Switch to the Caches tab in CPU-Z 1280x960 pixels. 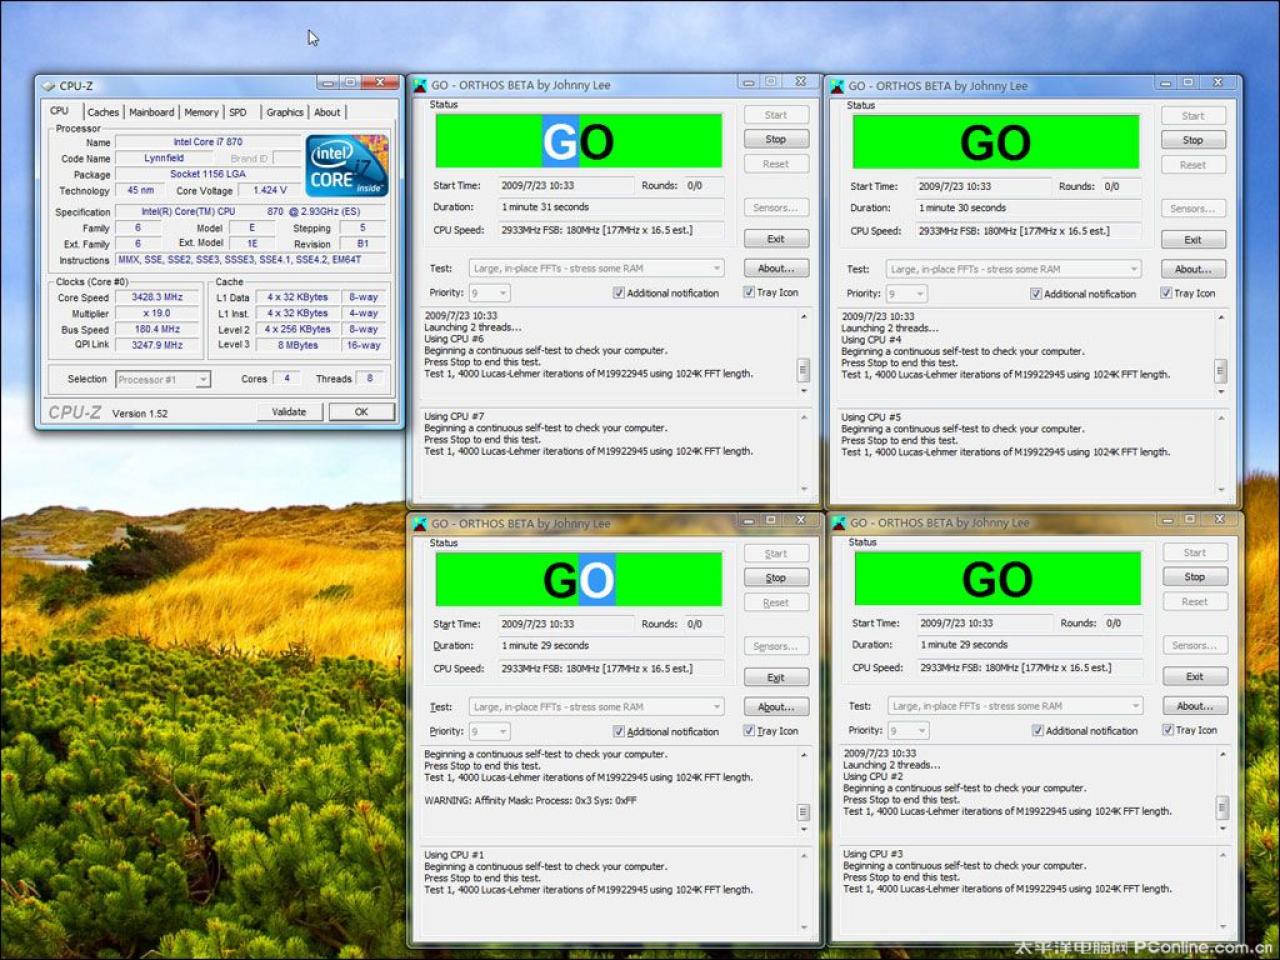[x=103, y=112]
